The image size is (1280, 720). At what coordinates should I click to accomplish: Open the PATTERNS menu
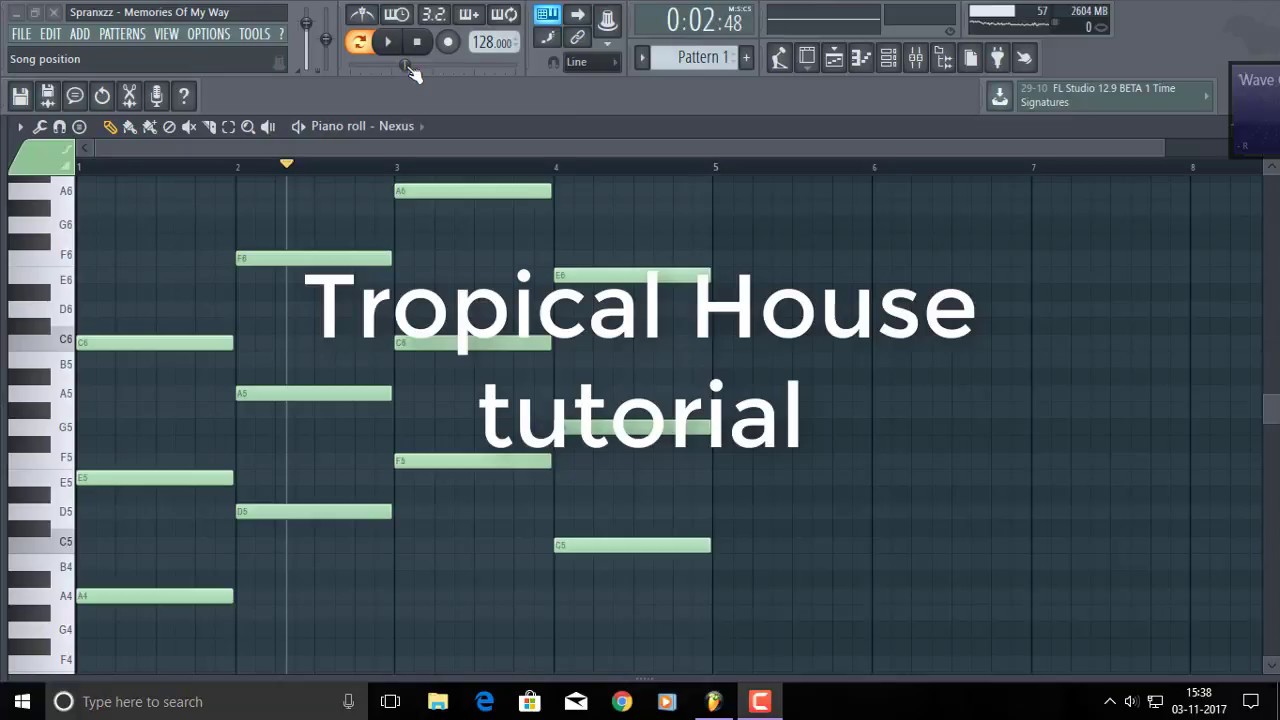click(122, 34)
